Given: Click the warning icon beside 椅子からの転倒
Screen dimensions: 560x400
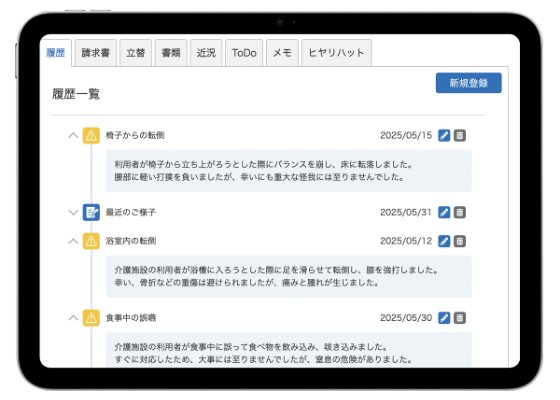Looking at the screenshot, I should pos(91,135).
